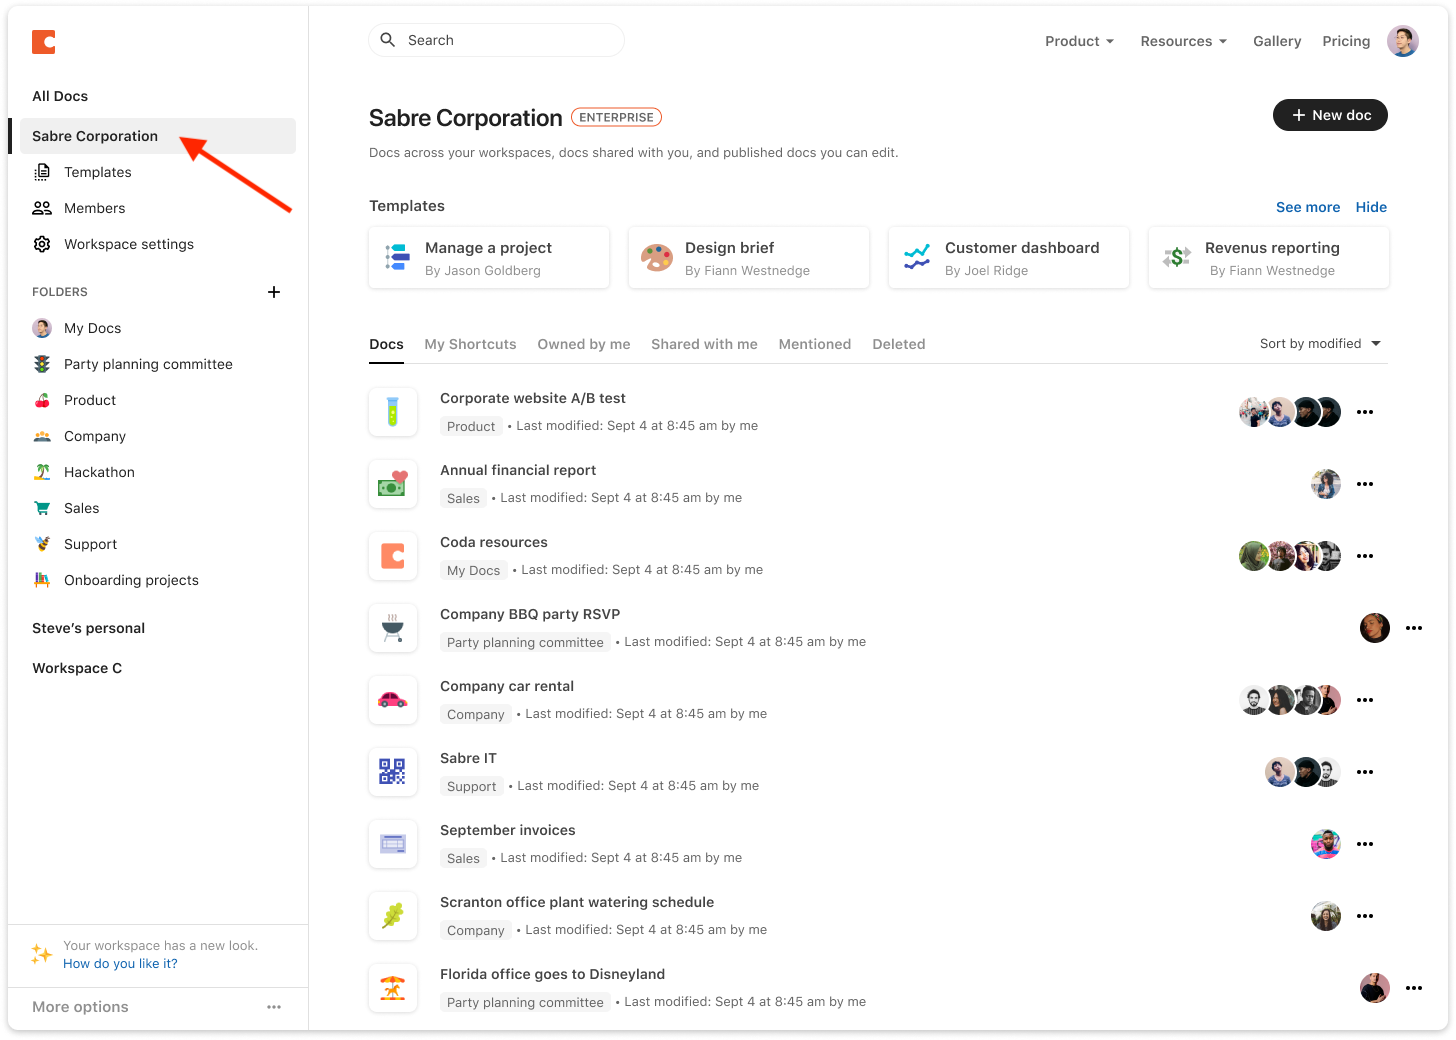1456x1040 pixels.
Task: Open the Company BBQ party RSVP grill icon
Action: [x=393, y=628]
